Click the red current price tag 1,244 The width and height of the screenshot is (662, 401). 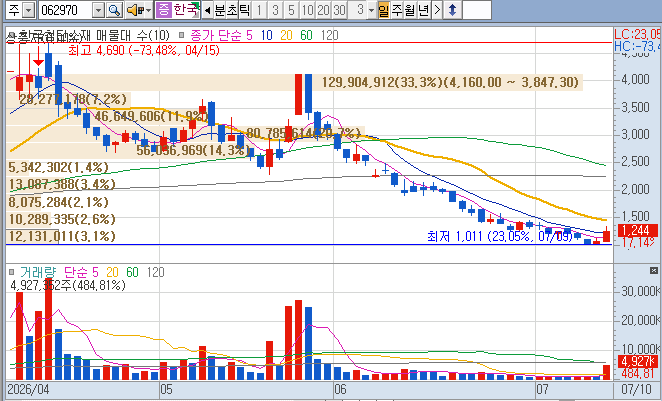click(x=638, y=230)
